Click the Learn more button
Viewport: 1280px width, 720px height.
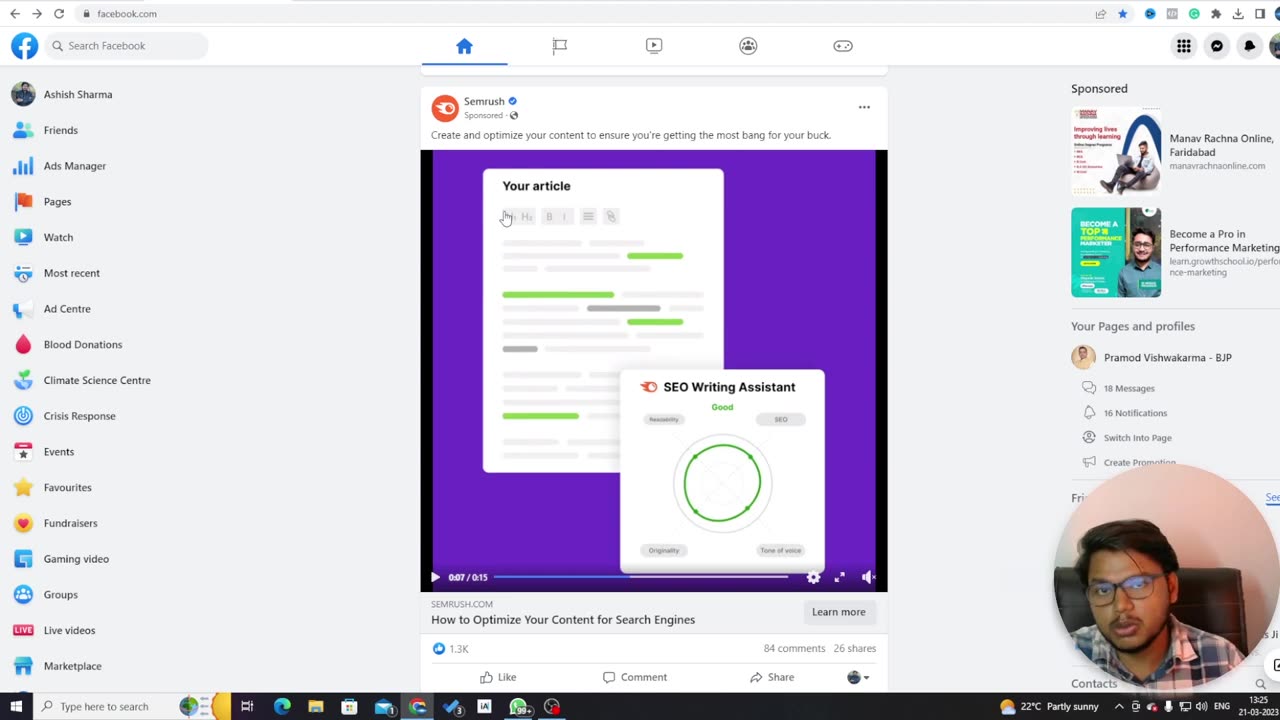click(838, 612)
